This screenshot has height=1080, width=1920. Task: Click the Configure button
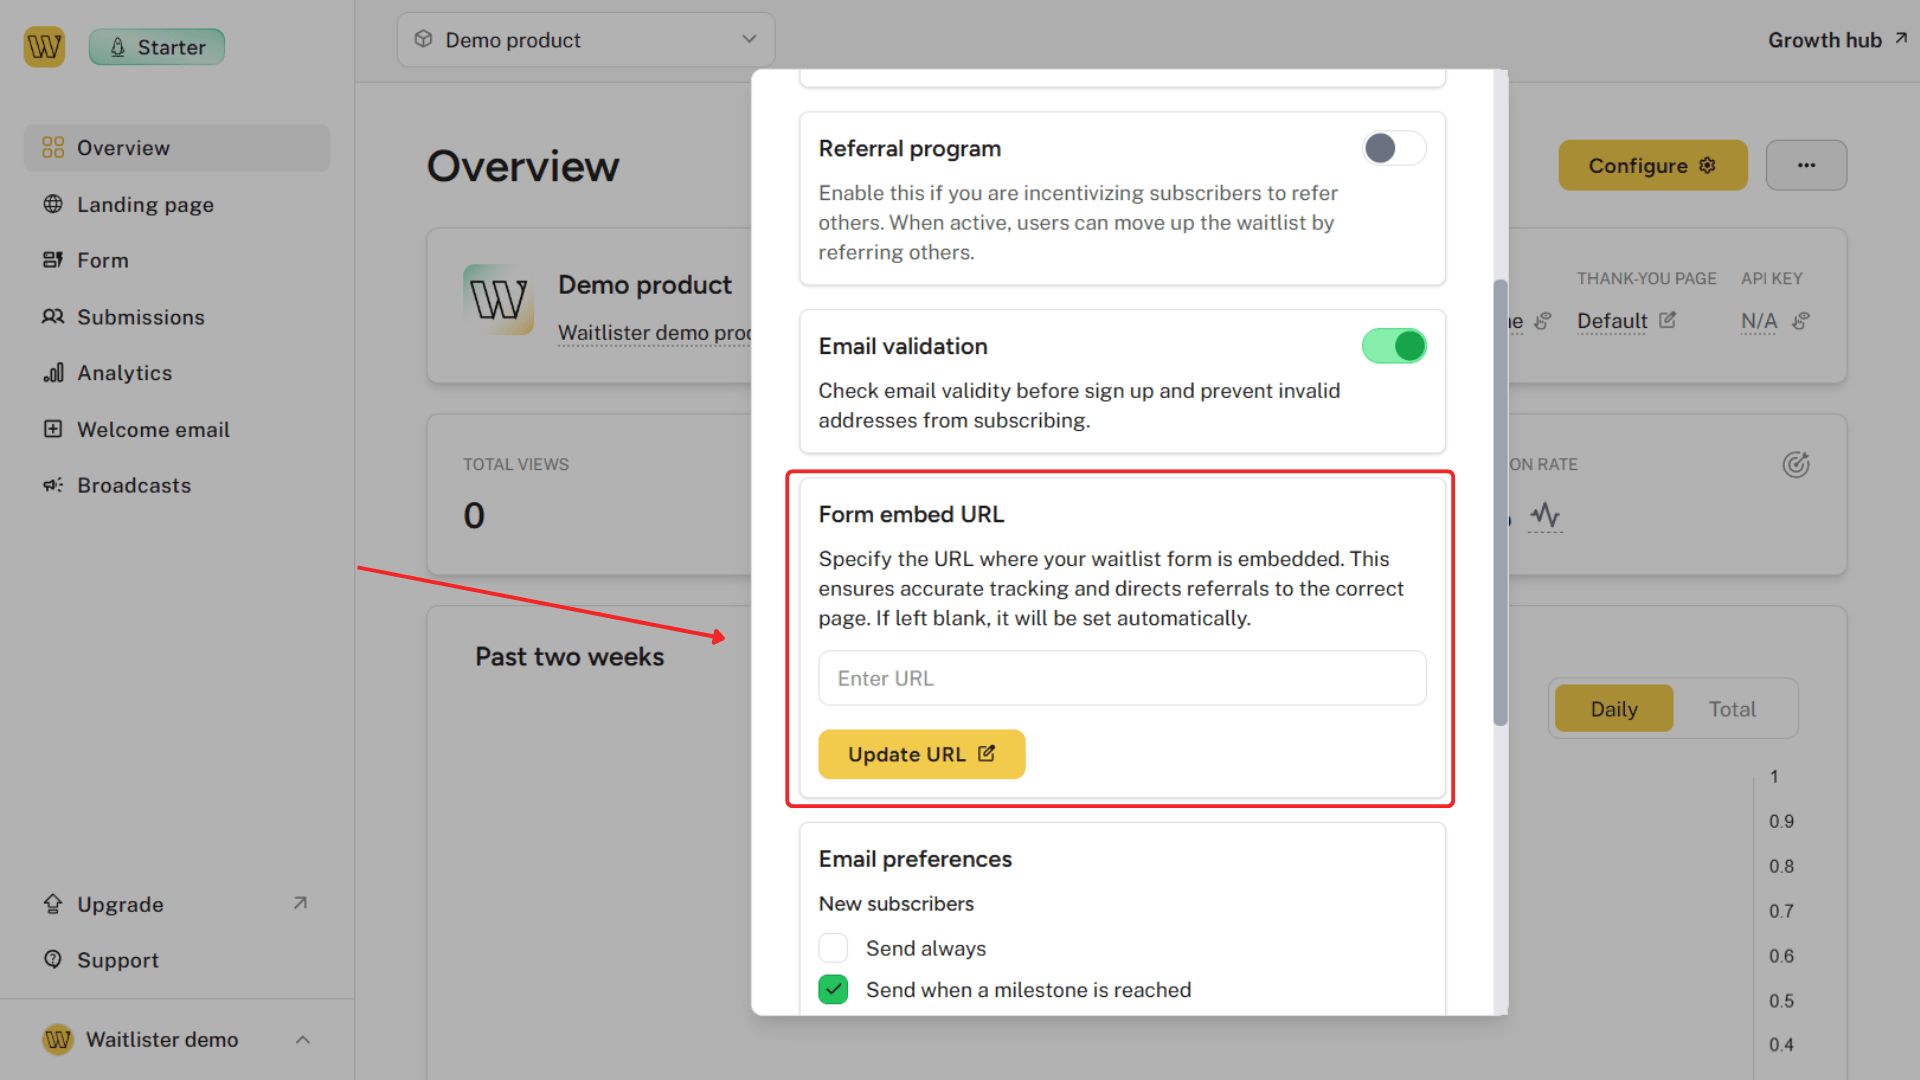[x=1653, y=165]
